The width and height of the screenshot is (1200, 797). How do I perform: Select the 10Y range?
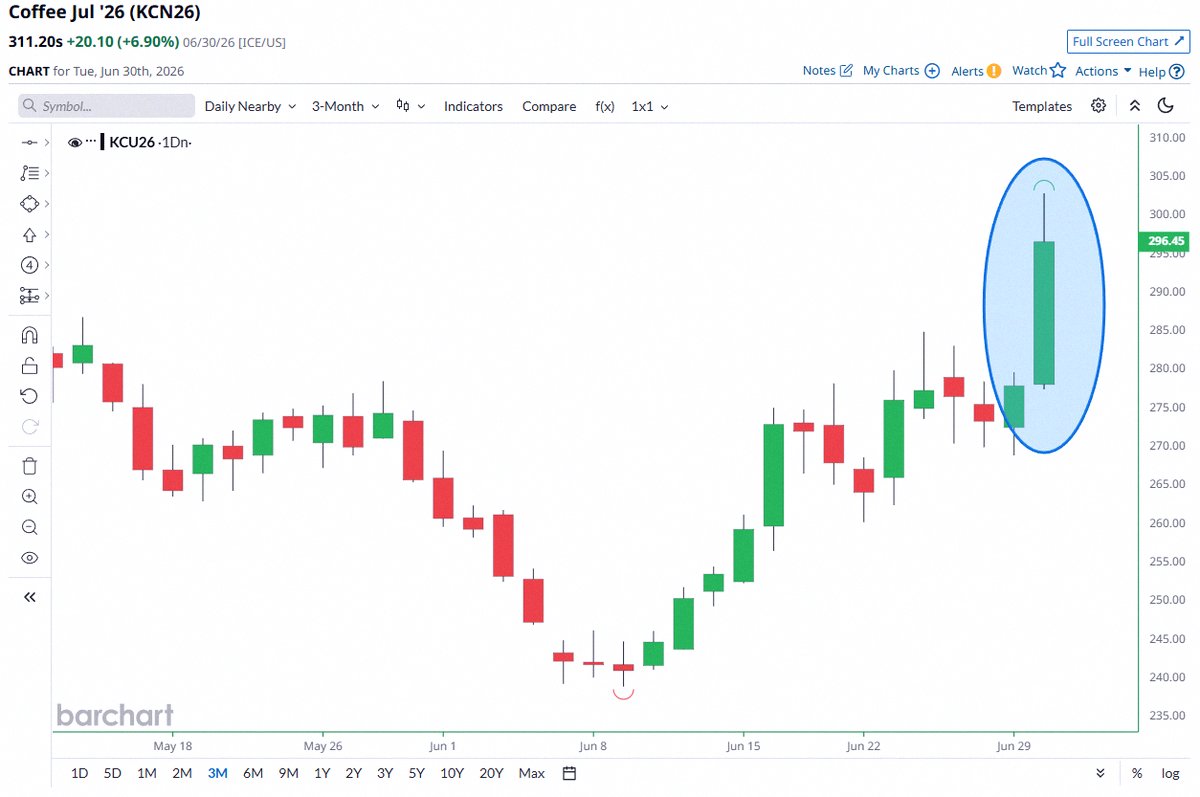coord(452,773)
